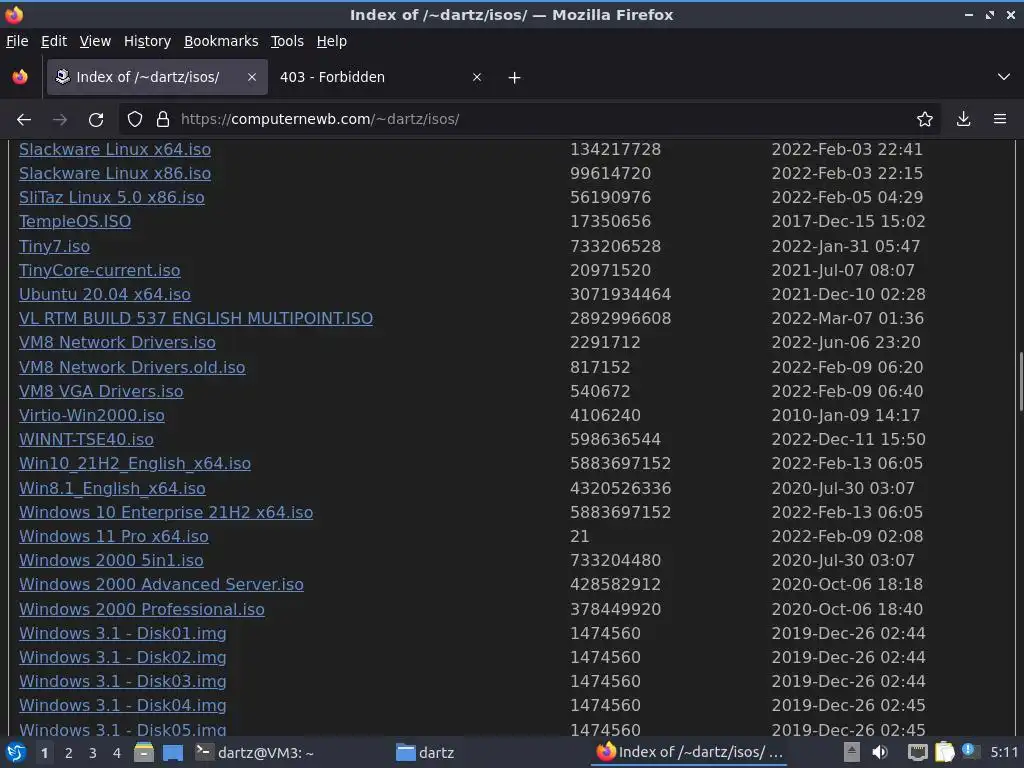Screen dimensions: 1024x768
Task: Click VM8 Network Drivers.iso link
Action: [x=118, y=343]
